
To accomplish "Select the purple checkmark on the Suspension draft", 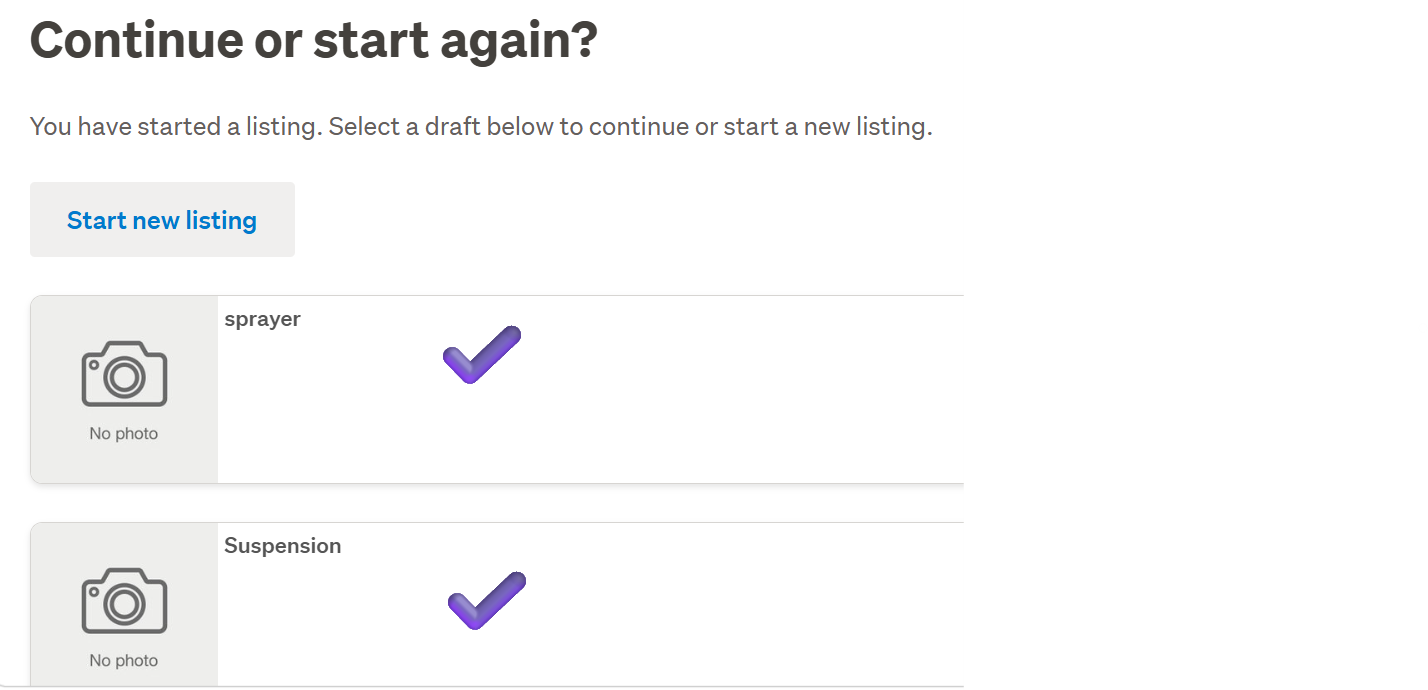I will (x=487, y=600).
